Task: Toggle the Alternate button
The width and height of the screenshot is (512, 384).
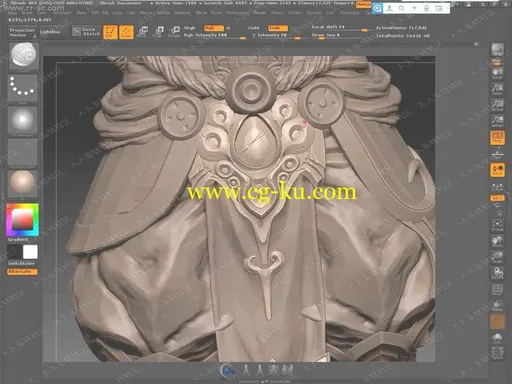Action: 22,272
